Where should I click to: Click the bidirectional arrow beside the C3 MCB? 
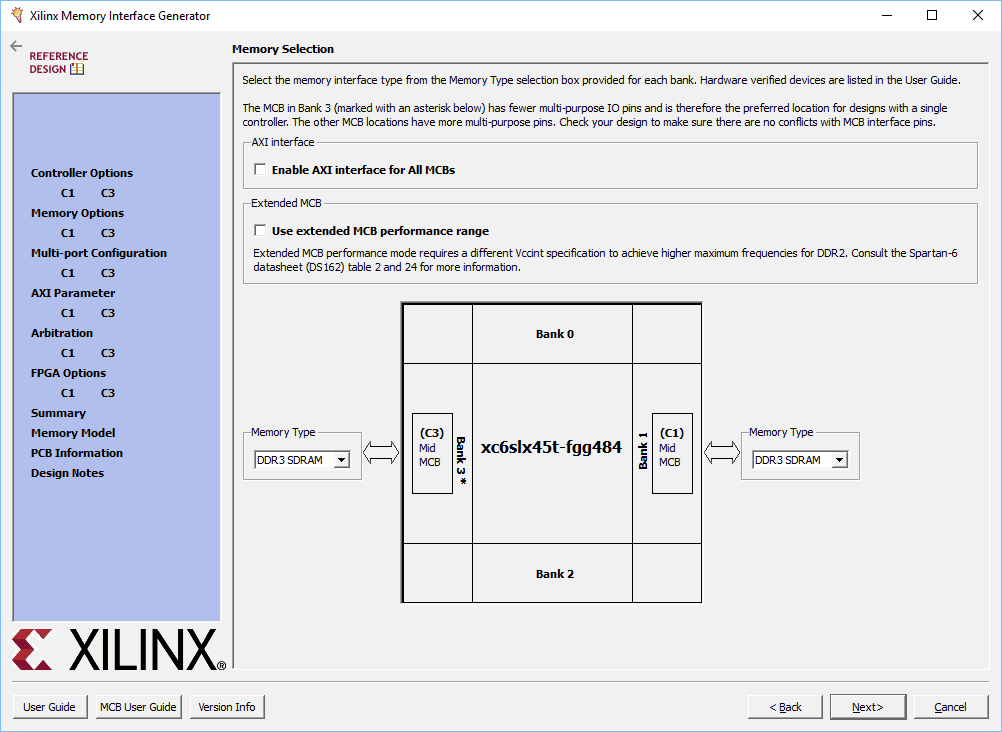380,453
